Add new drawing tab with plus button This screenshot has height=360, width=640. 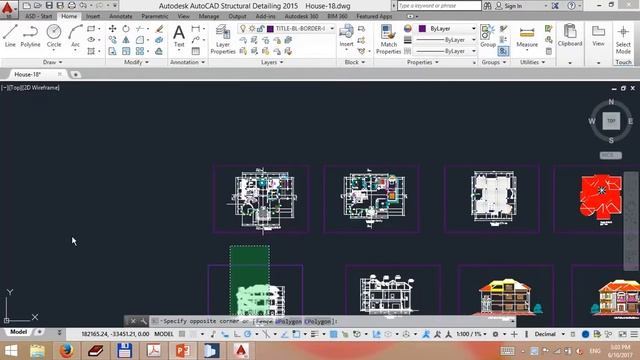75,74
